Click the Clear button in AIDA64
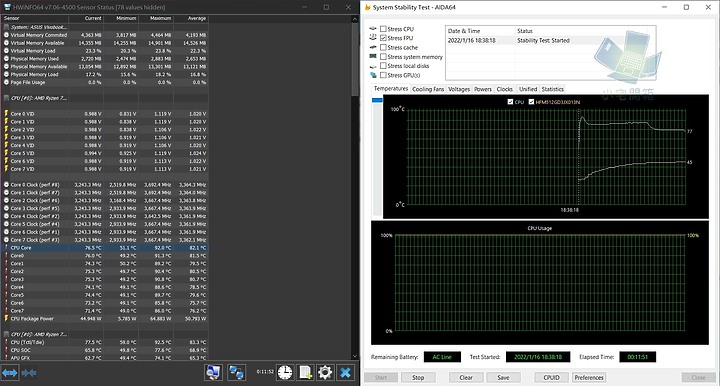720x386 pixels. pos(466,377)
